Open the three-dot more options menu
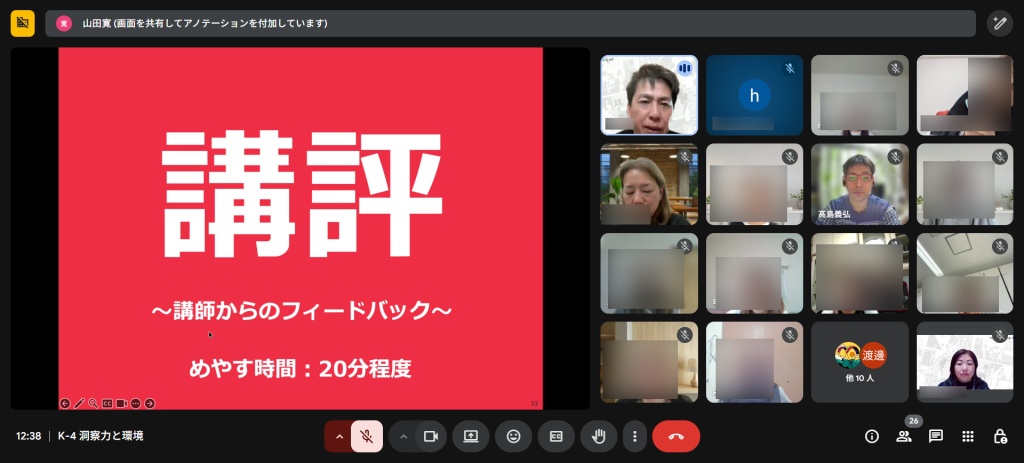This screenshot has height=463, width=1024. tap(634, 436)
